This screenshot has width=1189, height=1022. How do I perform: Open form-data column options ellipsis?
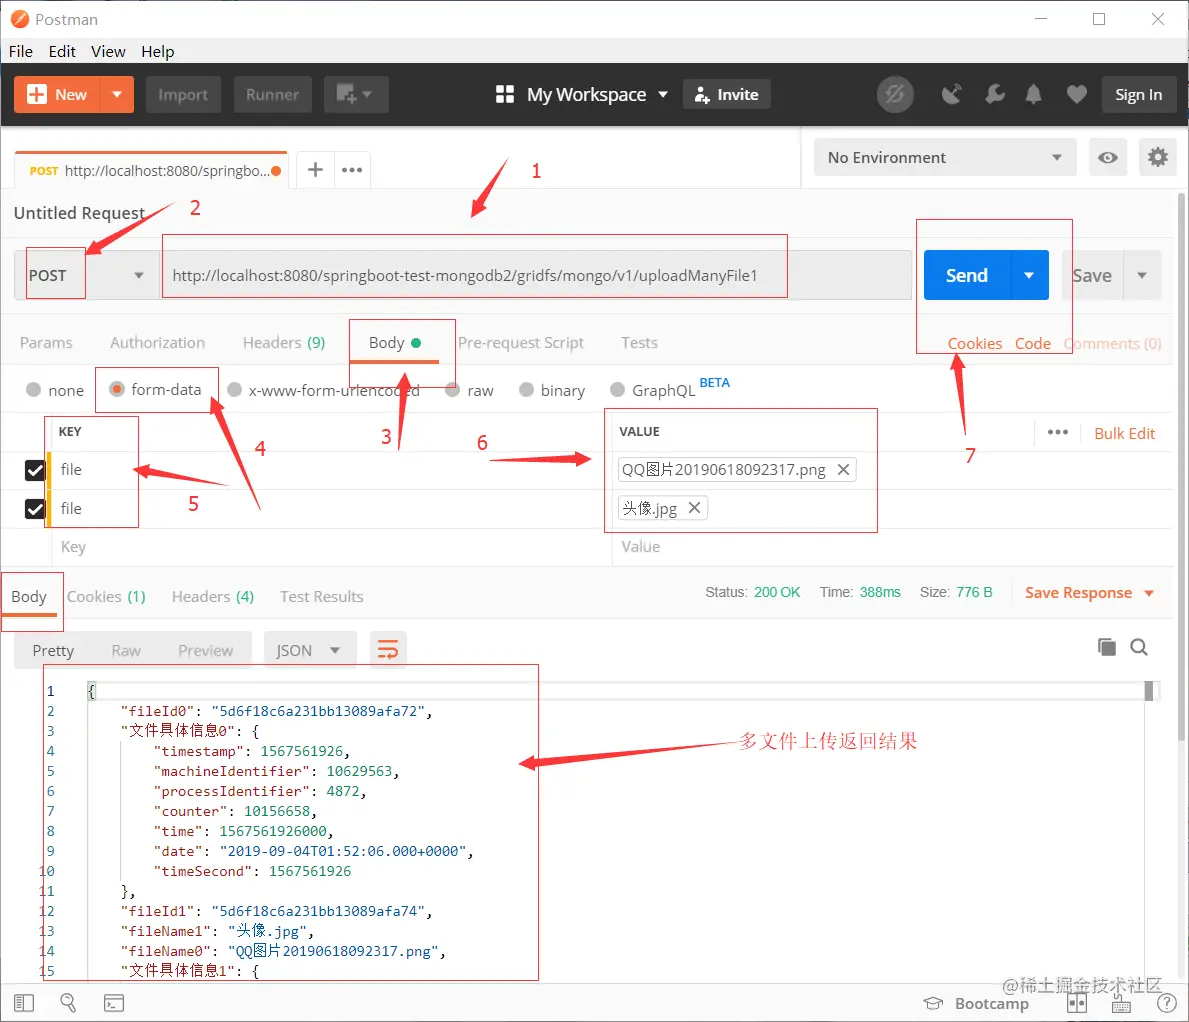point(1058,432)
